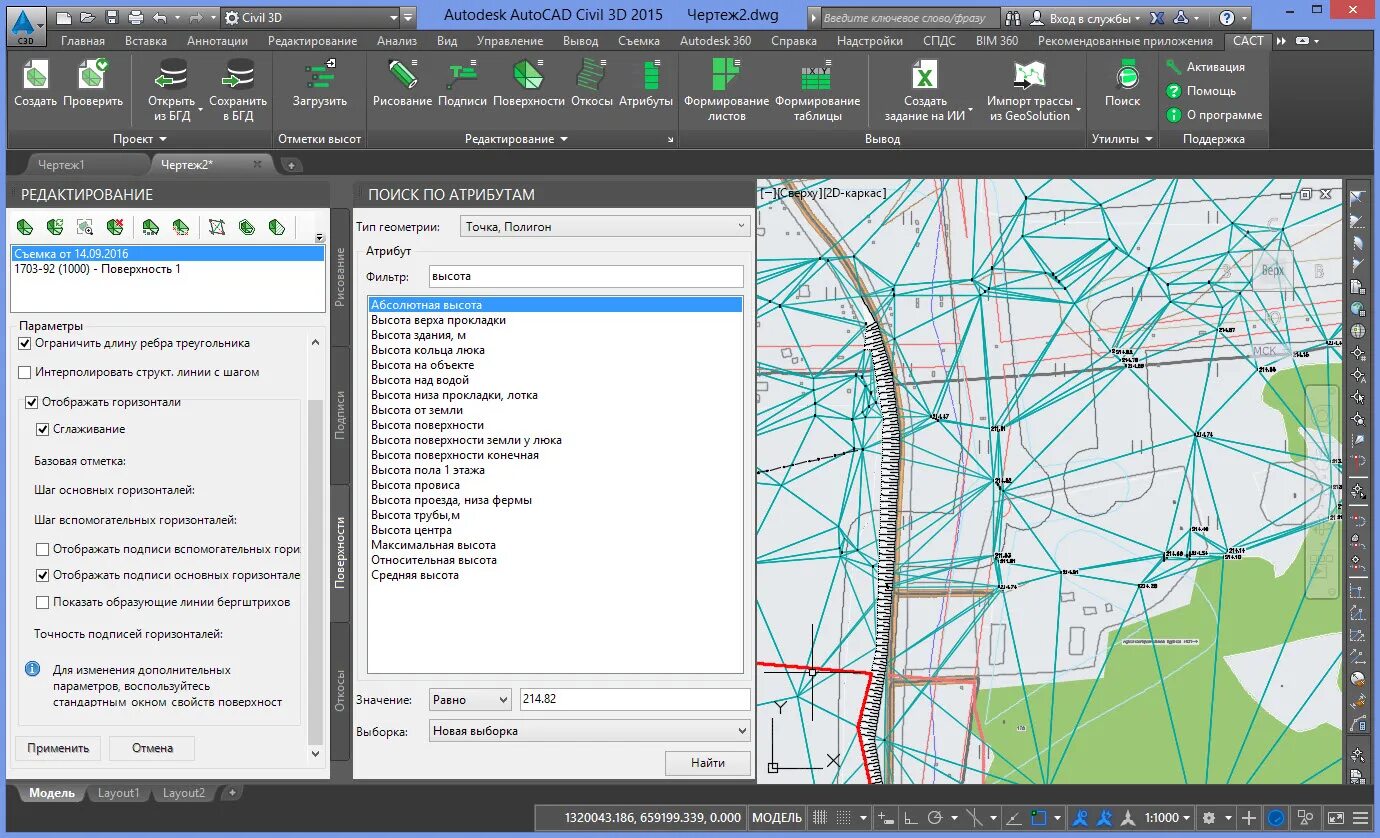Click the Значение input with 214.82
The image size is (1380, 838).
pyautogui.click(x=635, y=700)
